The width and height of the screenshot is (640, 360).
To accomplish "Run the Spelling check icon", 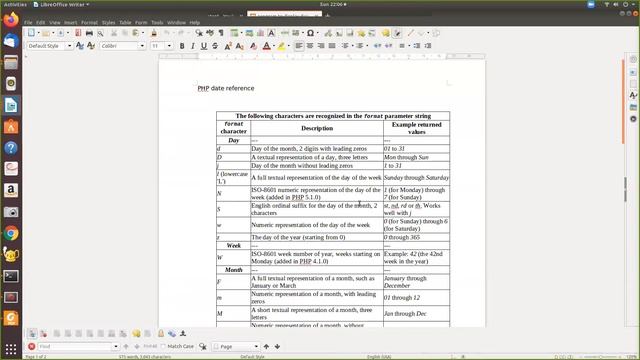I will 210,33.
